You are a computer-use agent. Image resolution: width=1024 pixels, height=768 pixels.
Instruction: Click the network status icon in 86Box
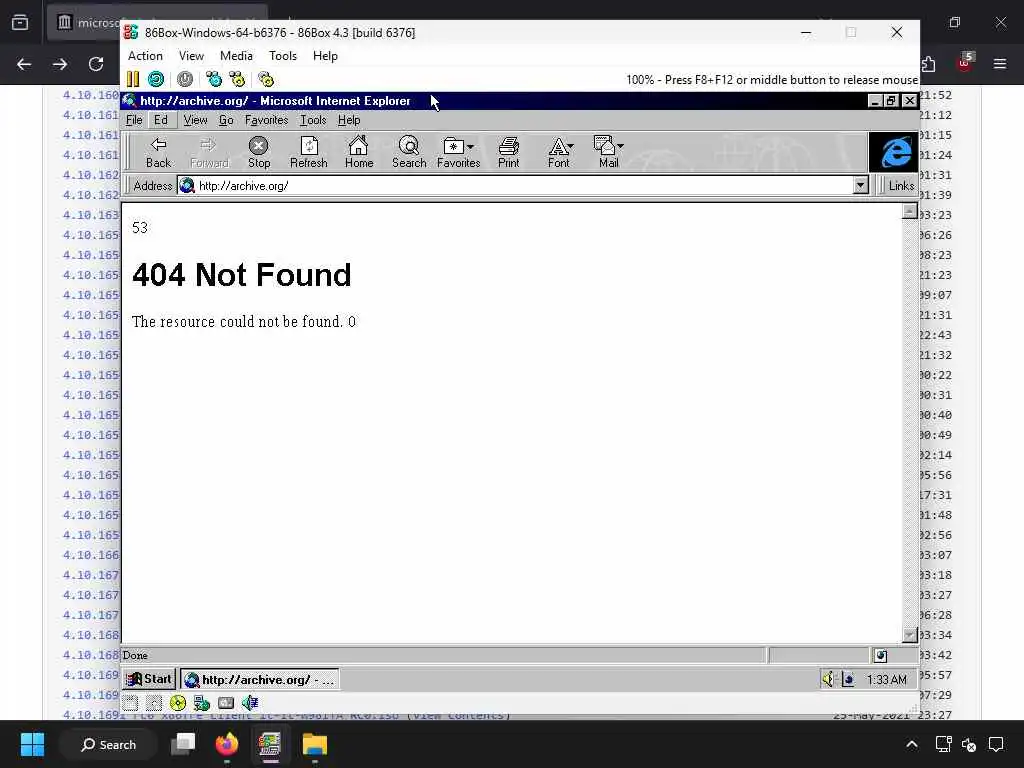point(202,703)
